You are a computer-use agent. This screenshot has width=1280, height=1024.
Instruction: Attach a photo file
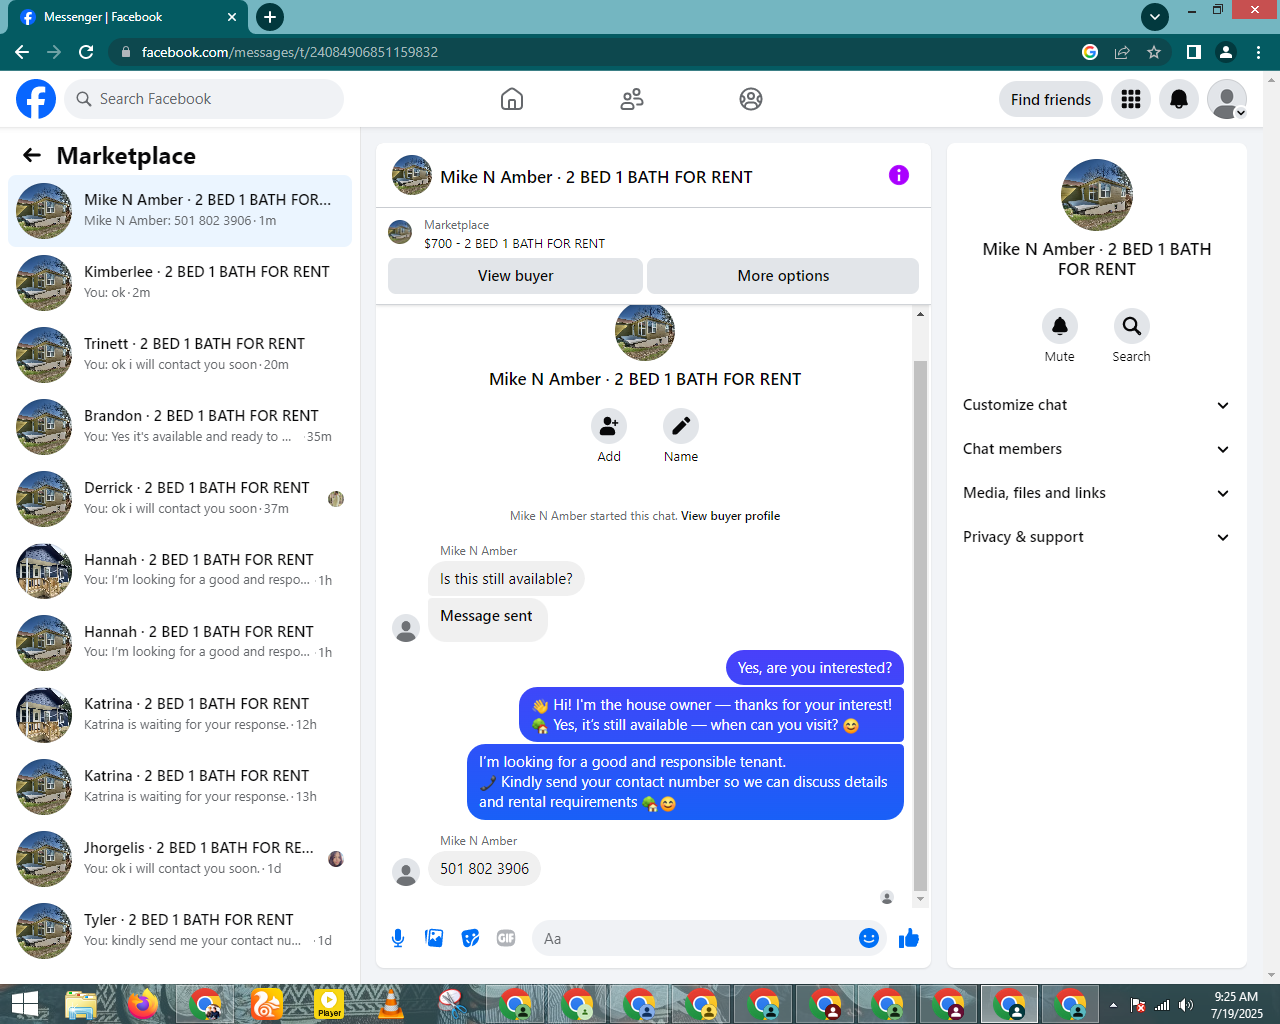434,938
